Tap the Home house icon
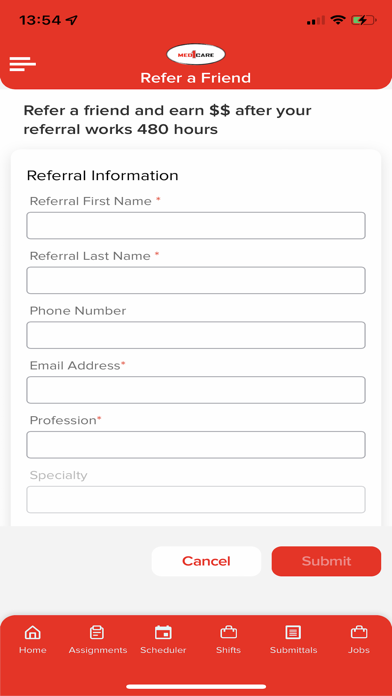Image resolution: width=392 pixels, height=696 pixels. pos(32,632)
